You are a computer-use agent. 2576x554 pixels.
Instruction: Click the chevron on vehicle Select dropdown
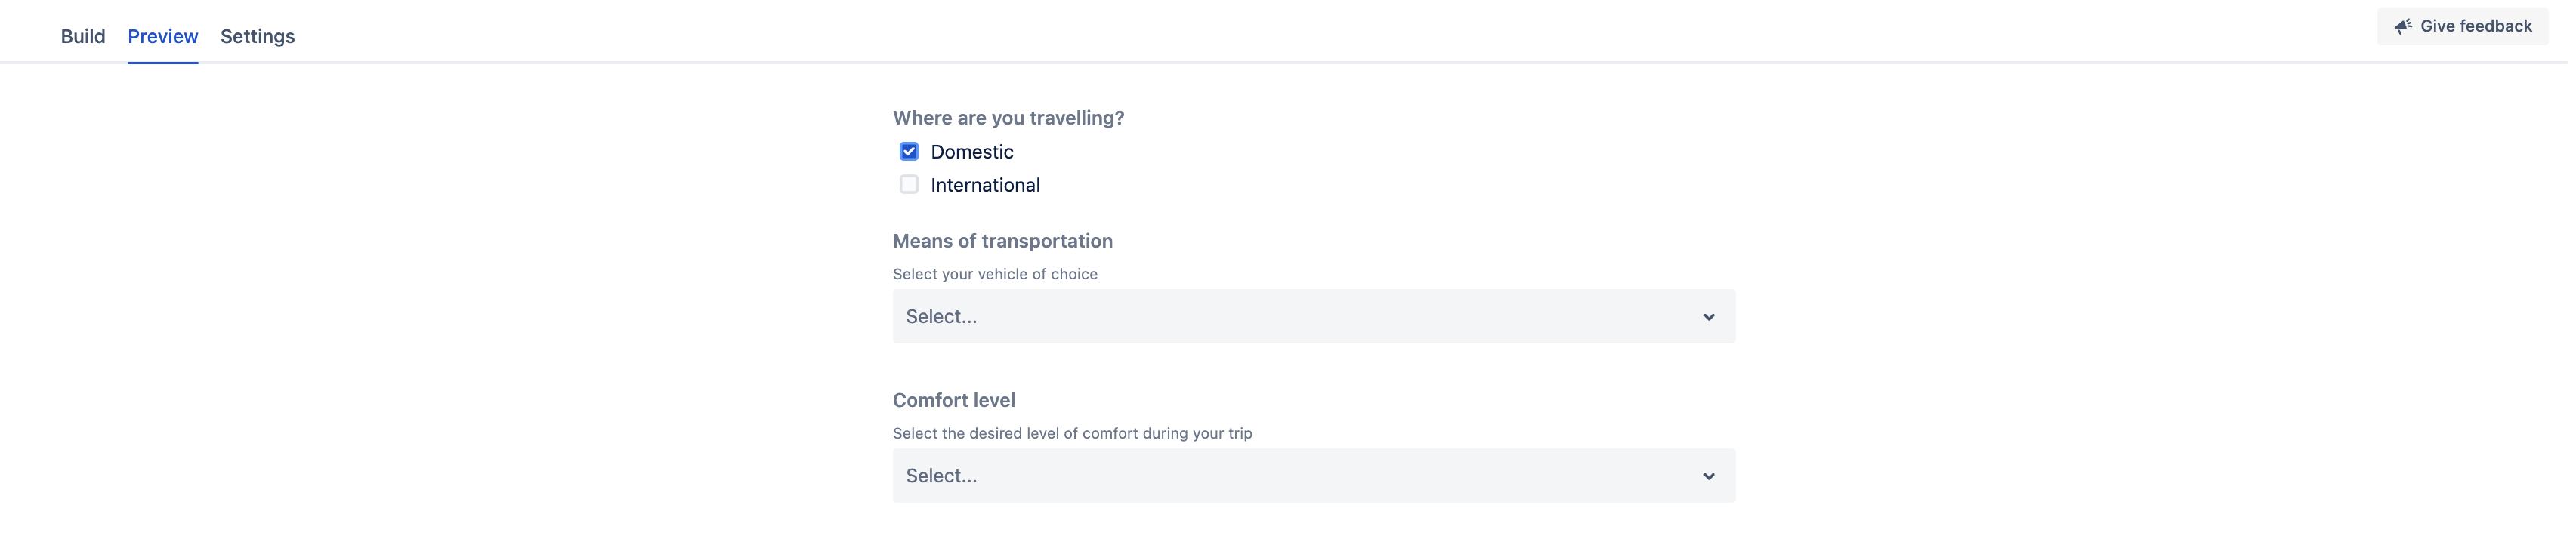tap(1709, 316)
